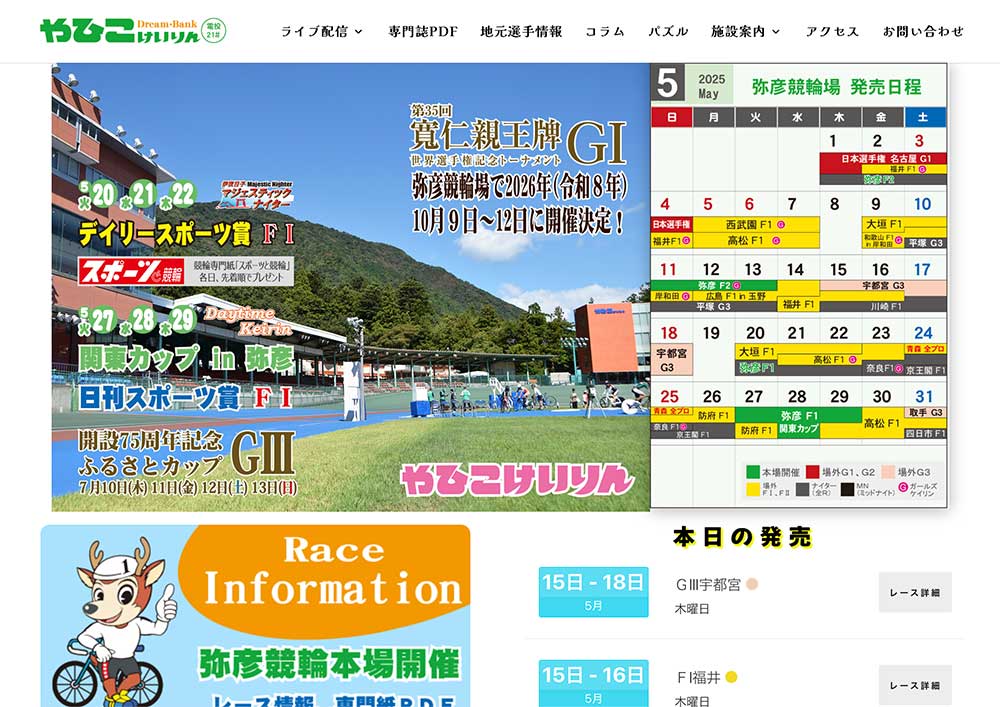Click the デイリースポーツ賞 FI banner text
The height and width of the screenshot is (707, 1000).
pos(186,234)
